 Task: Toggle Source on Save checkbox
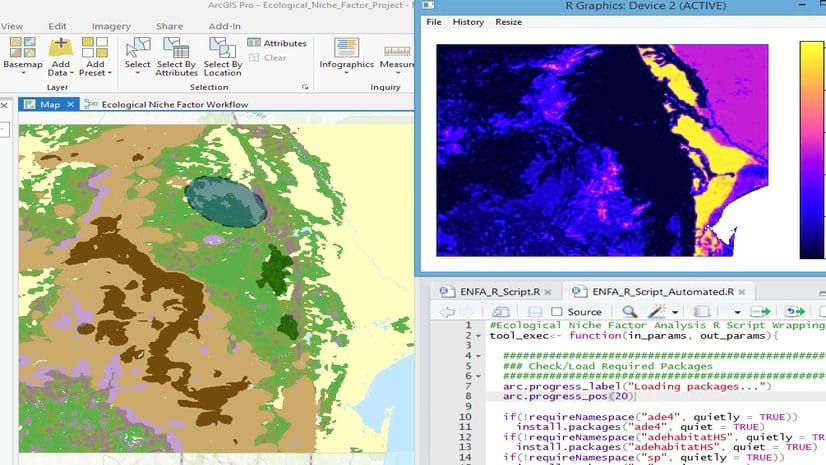click(557, 312)
